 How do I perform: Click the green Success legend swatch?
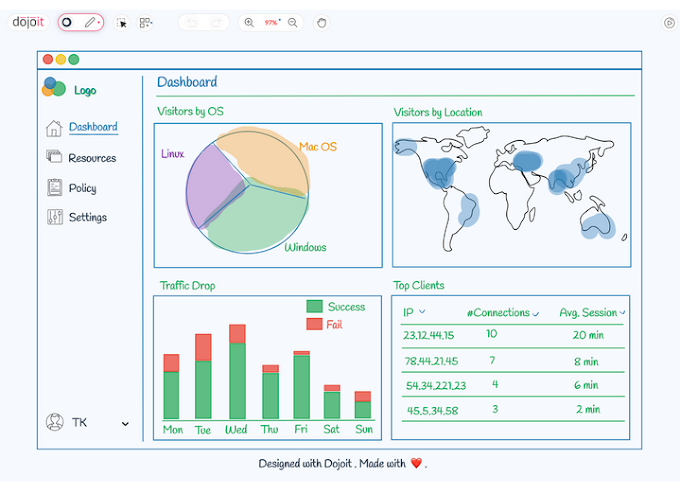(314, 306)
